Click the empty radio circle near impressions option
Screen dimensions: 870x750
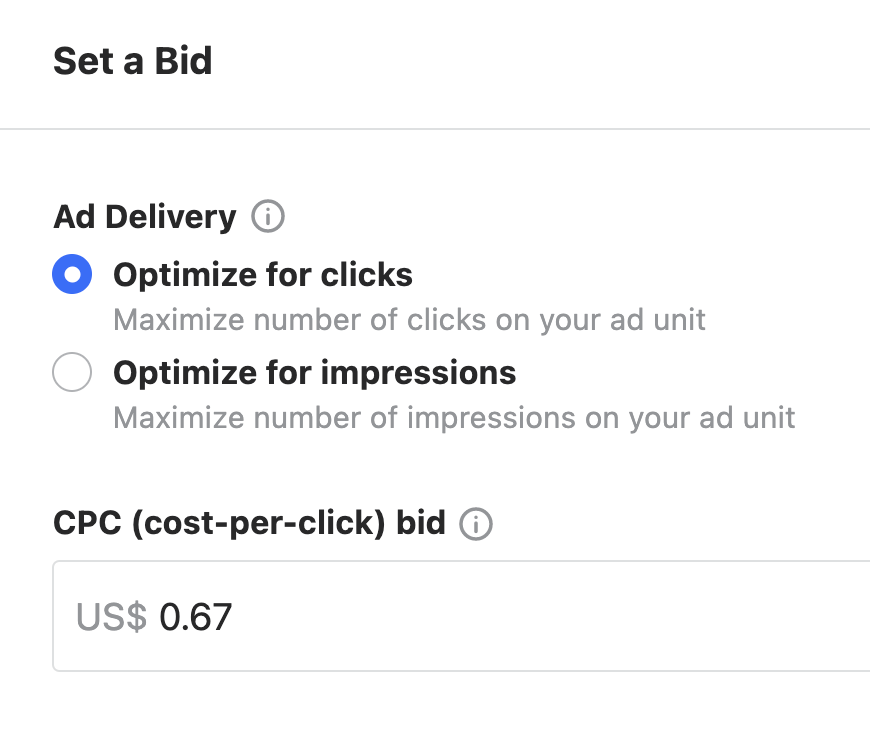tap(71, 371)
